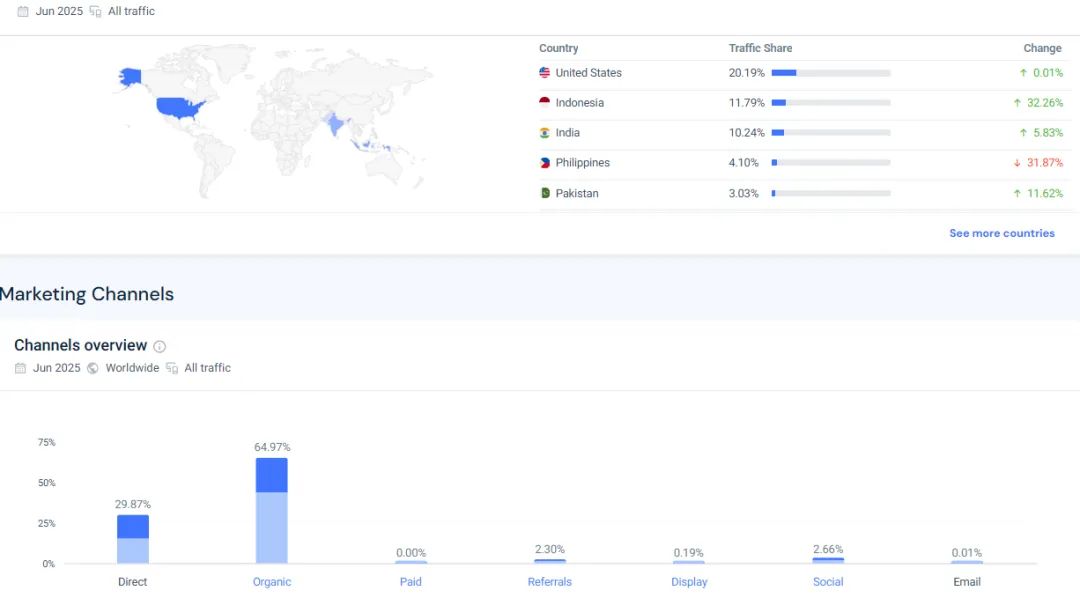The width and height of the screenshot is (1080, 613).
Task: Open the See more countries link
Action: click(1001, 233)
